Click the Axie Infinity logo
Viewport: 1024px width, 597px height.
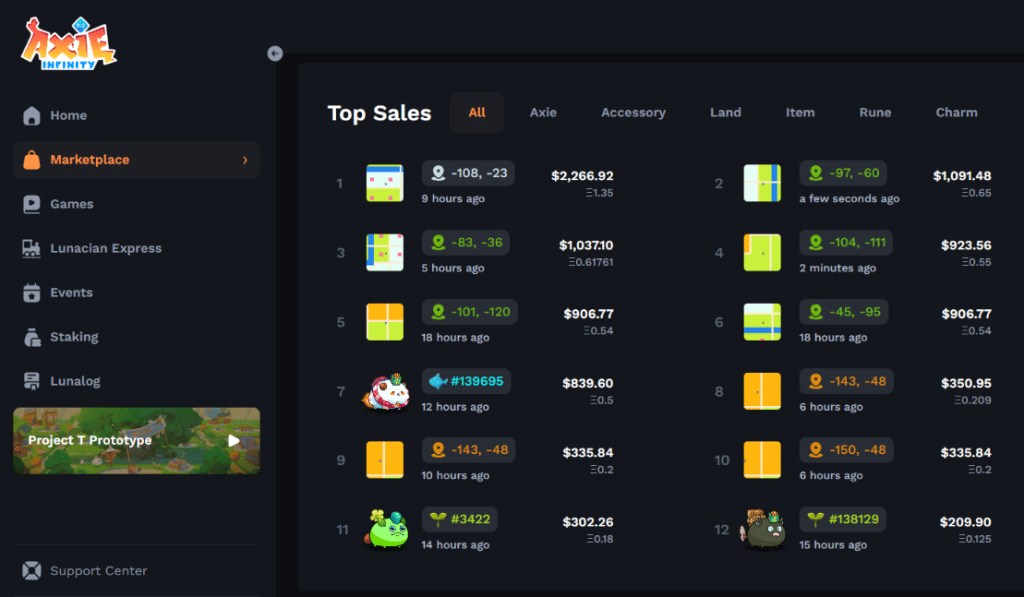(69, 44)
